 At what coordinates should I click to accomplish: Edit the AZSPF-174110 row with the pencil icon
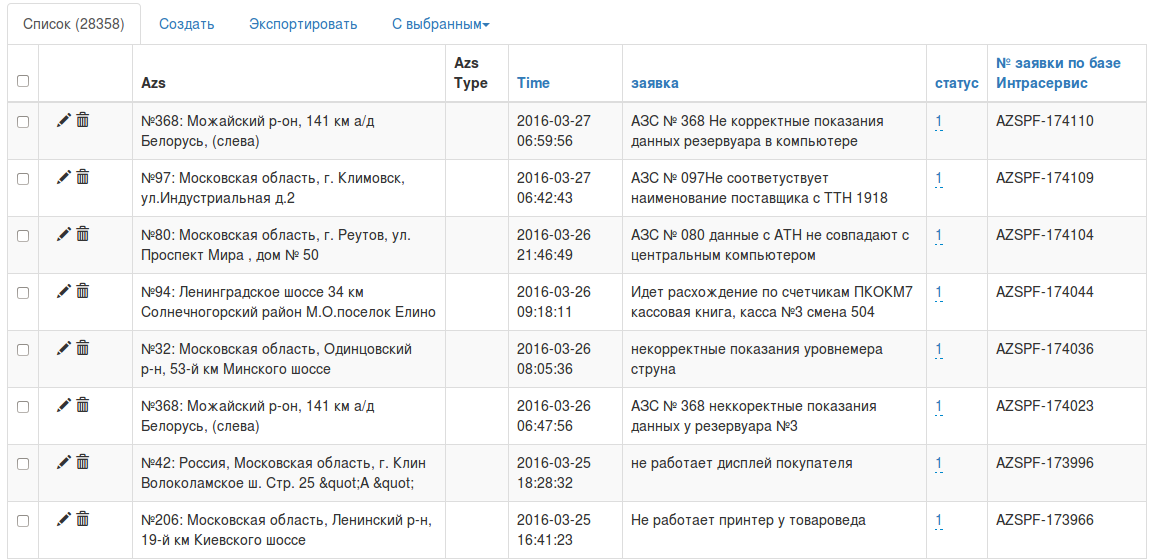(x=64, y=120)
